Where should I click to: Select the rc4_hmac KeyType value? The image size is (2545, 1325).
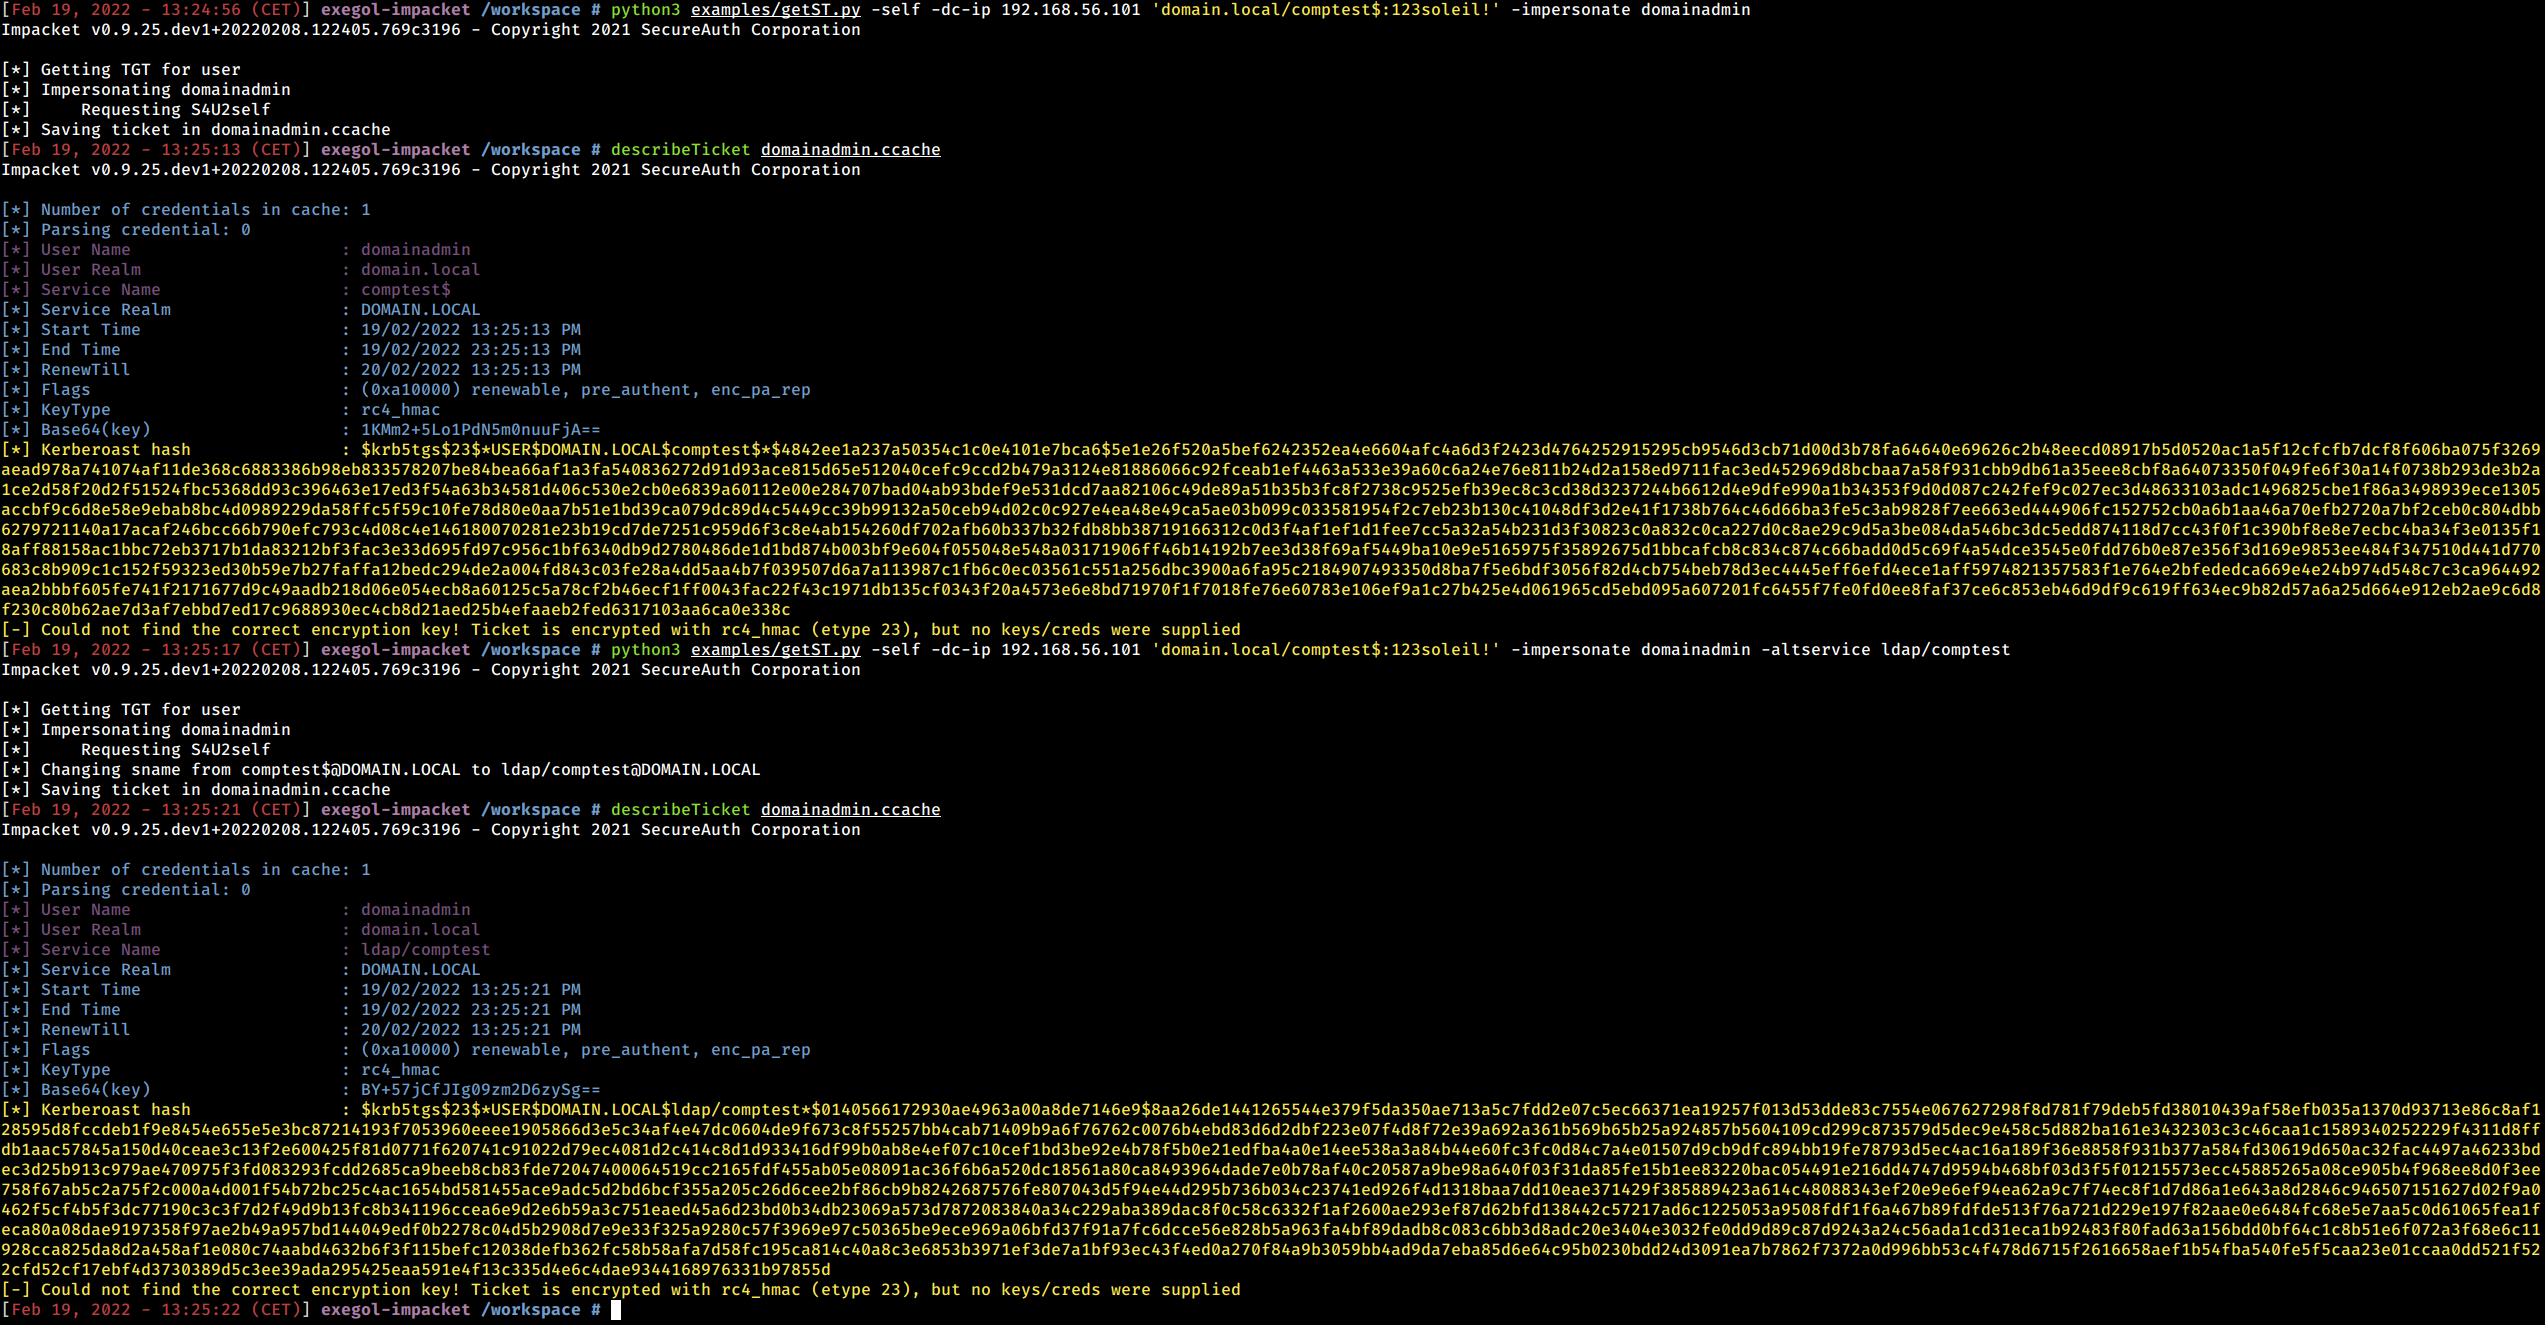pos(400,409)
